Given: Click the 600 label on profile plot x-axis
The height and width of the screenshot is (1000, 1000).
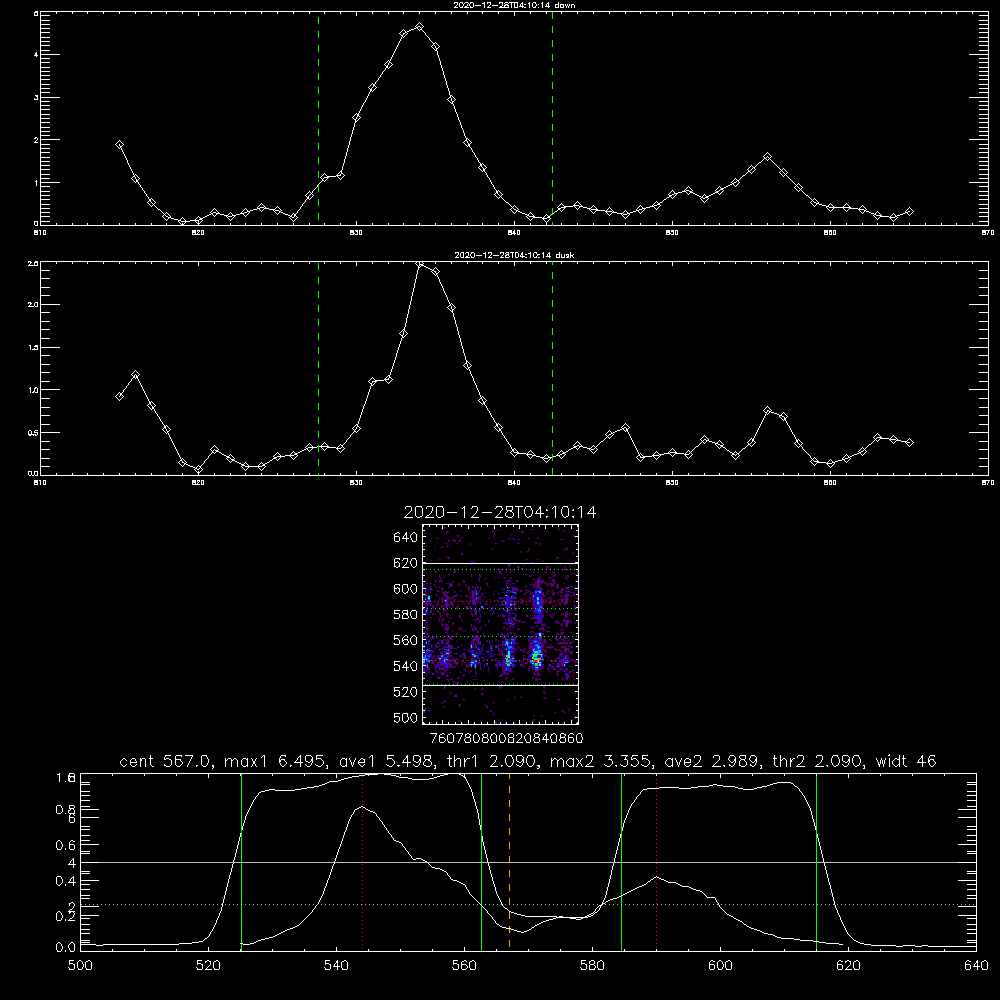Looking at the screenshot, I should [x=721, y=966].
